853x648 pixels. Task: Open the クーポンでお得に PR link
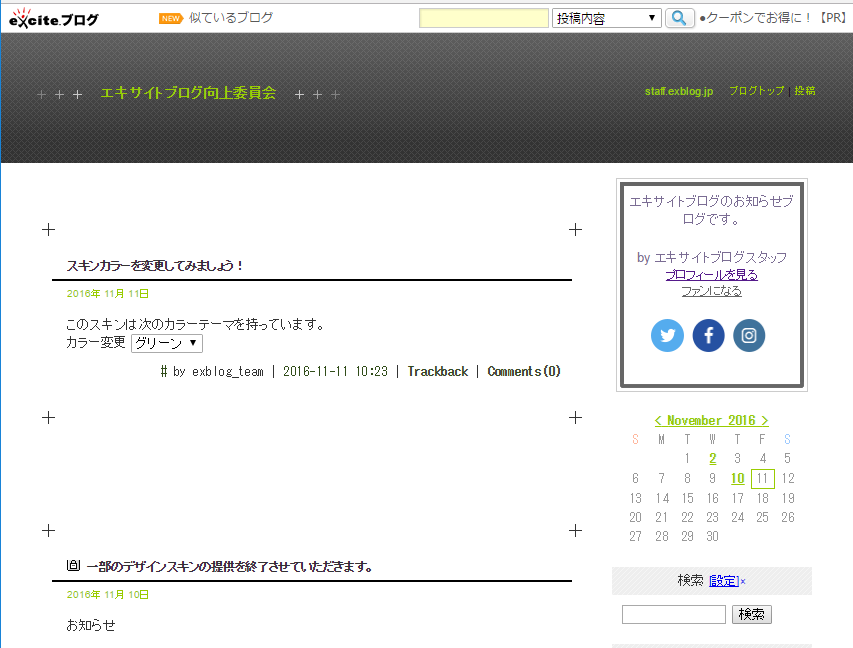click(773, 18)
